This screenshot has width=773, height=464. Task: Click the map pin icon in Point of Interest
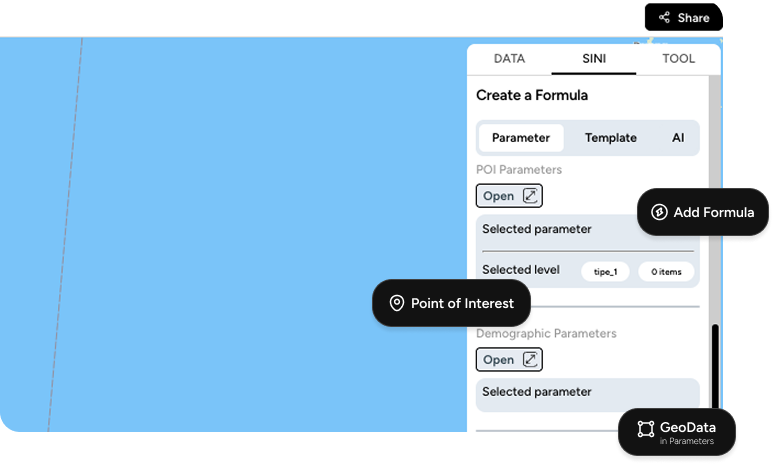(397, 303)
